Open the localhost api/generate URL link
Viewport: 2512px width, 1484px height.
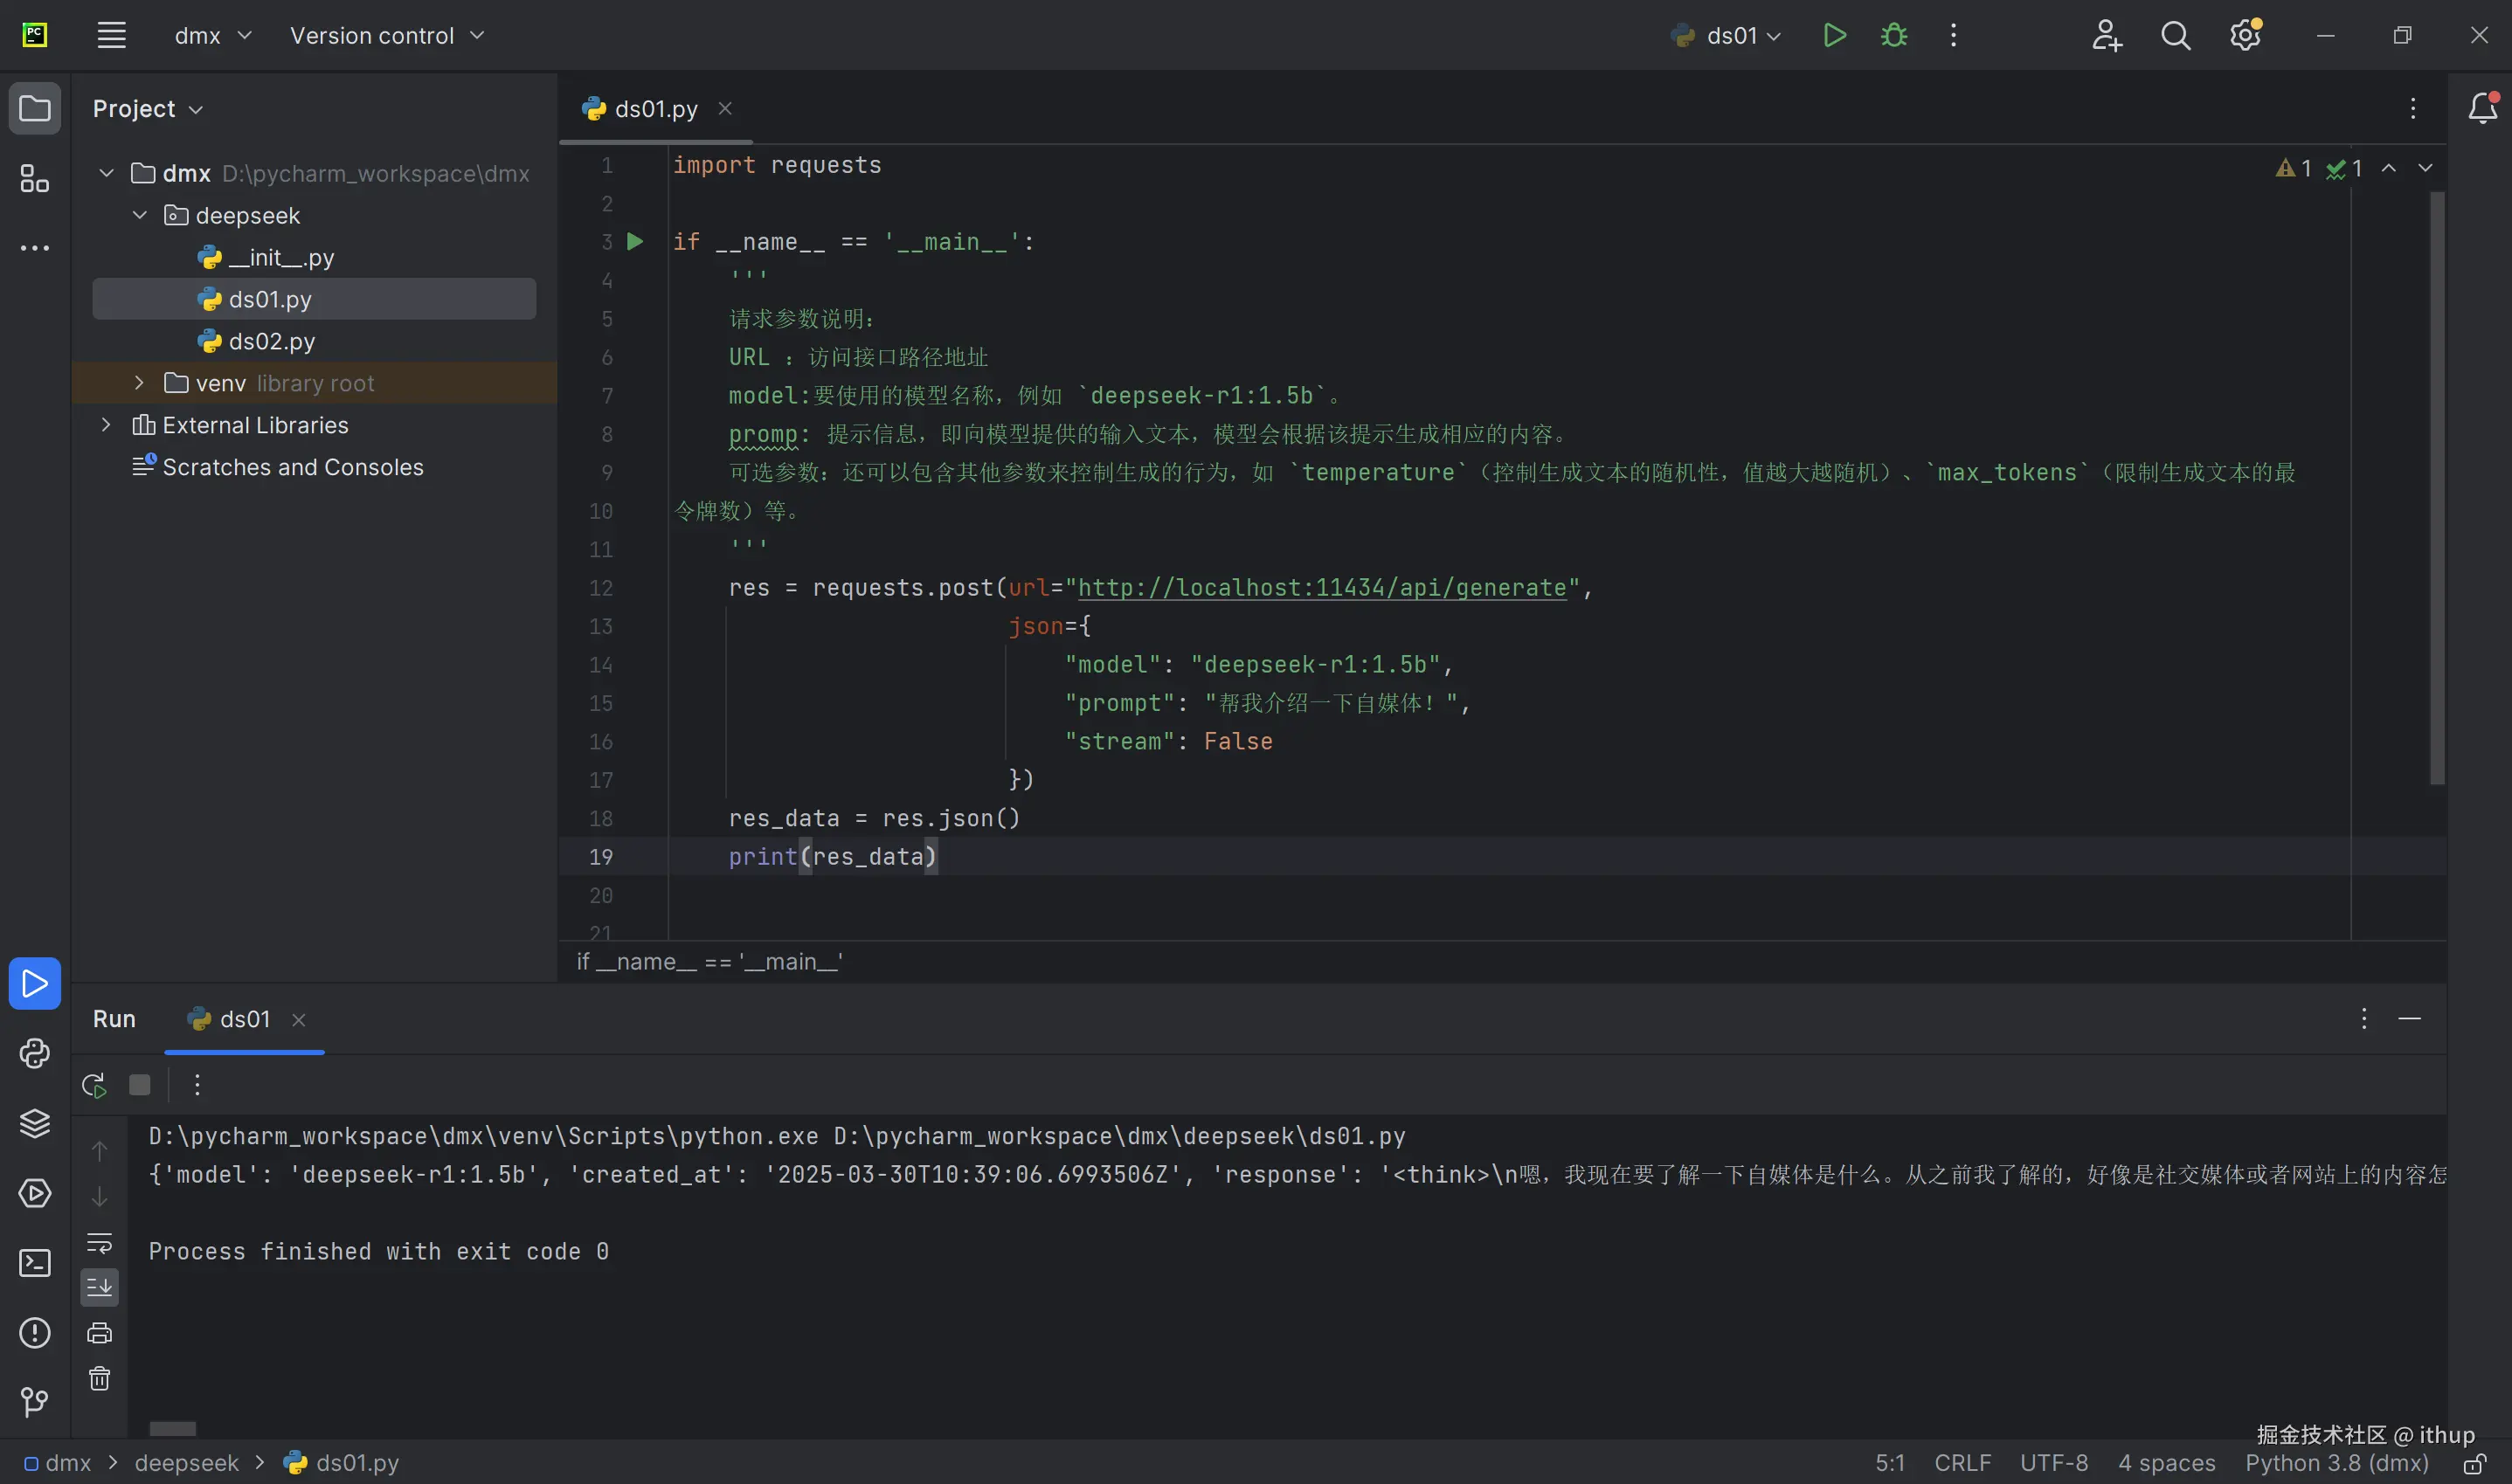1321,588
